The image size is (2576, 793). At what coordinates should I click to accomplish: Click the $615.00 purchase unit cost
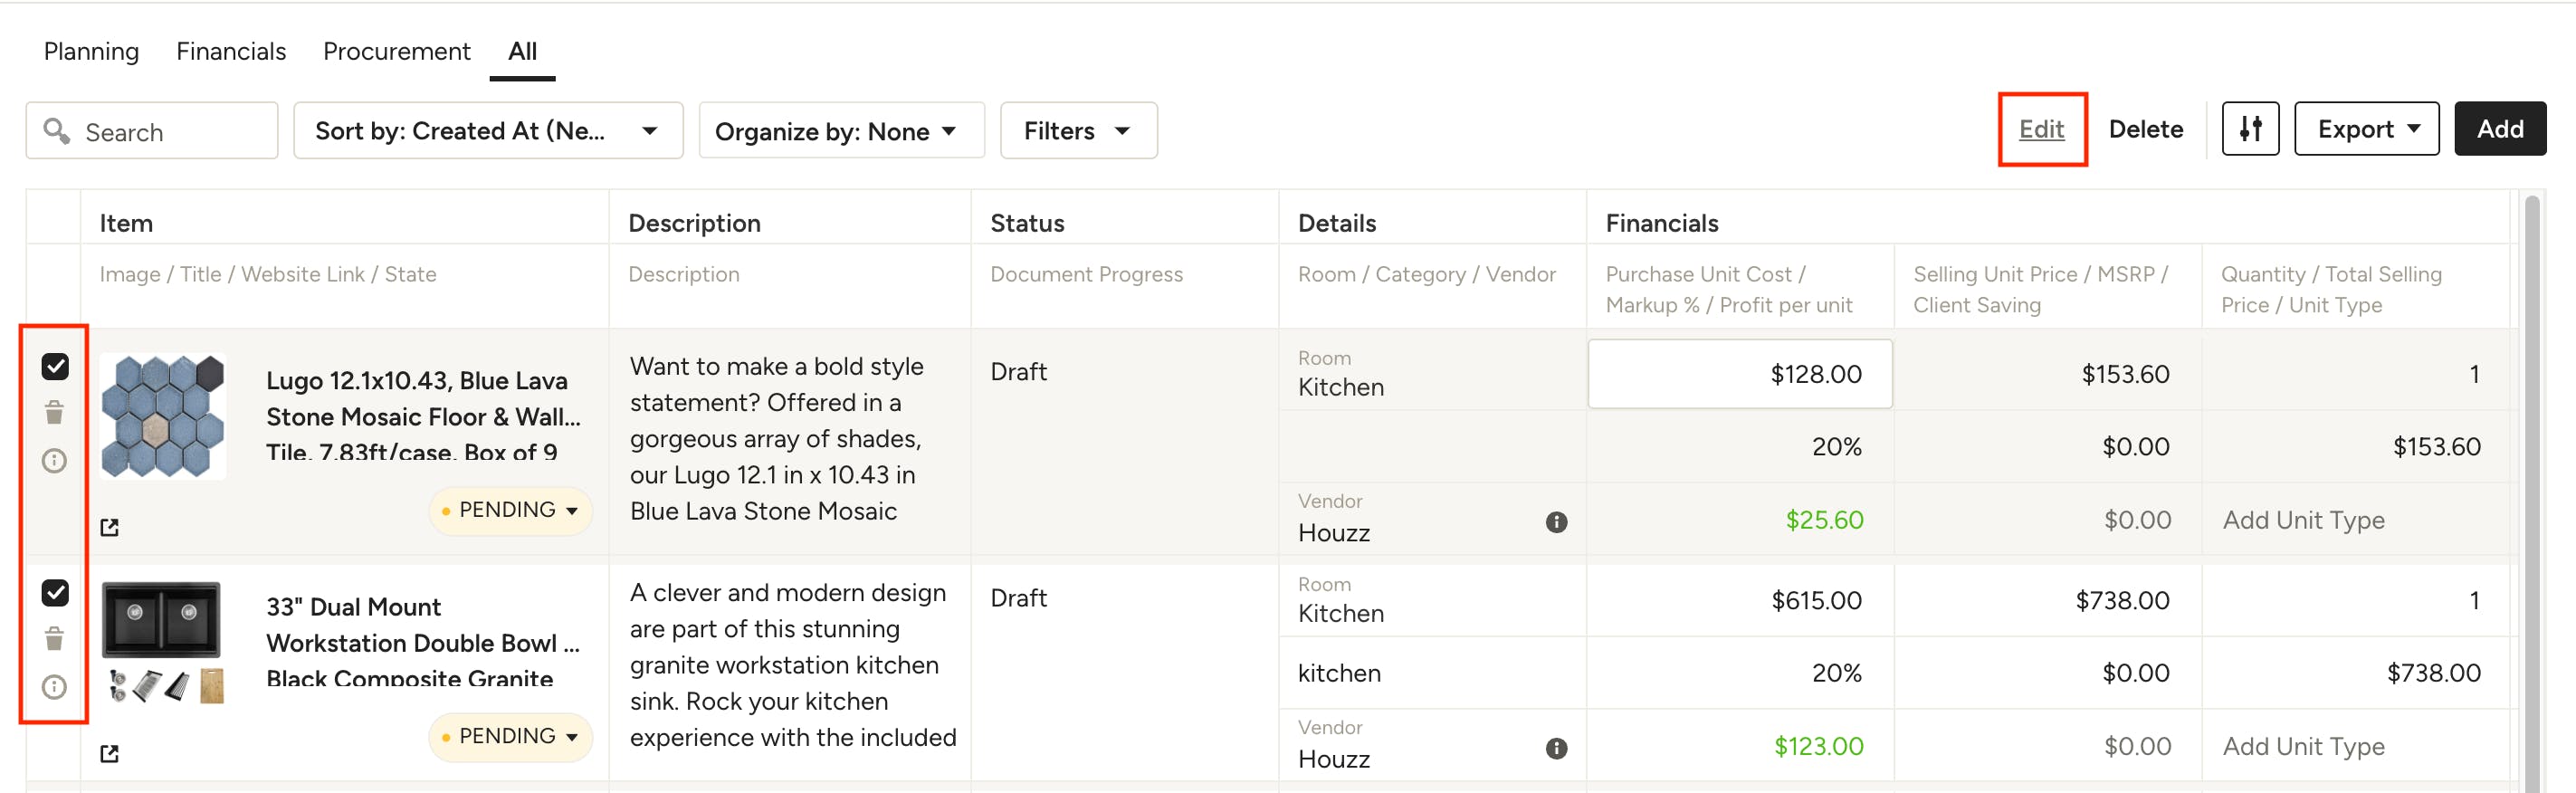[x=1816, y=600]
